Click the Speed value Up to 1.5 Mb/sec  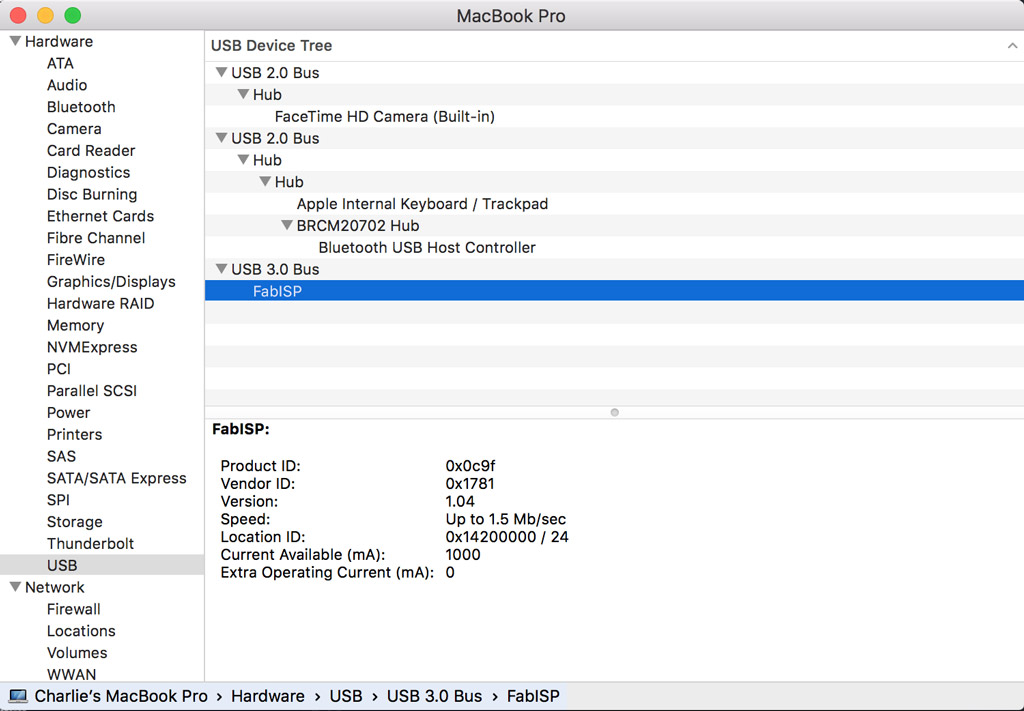(x=505, y=519)
